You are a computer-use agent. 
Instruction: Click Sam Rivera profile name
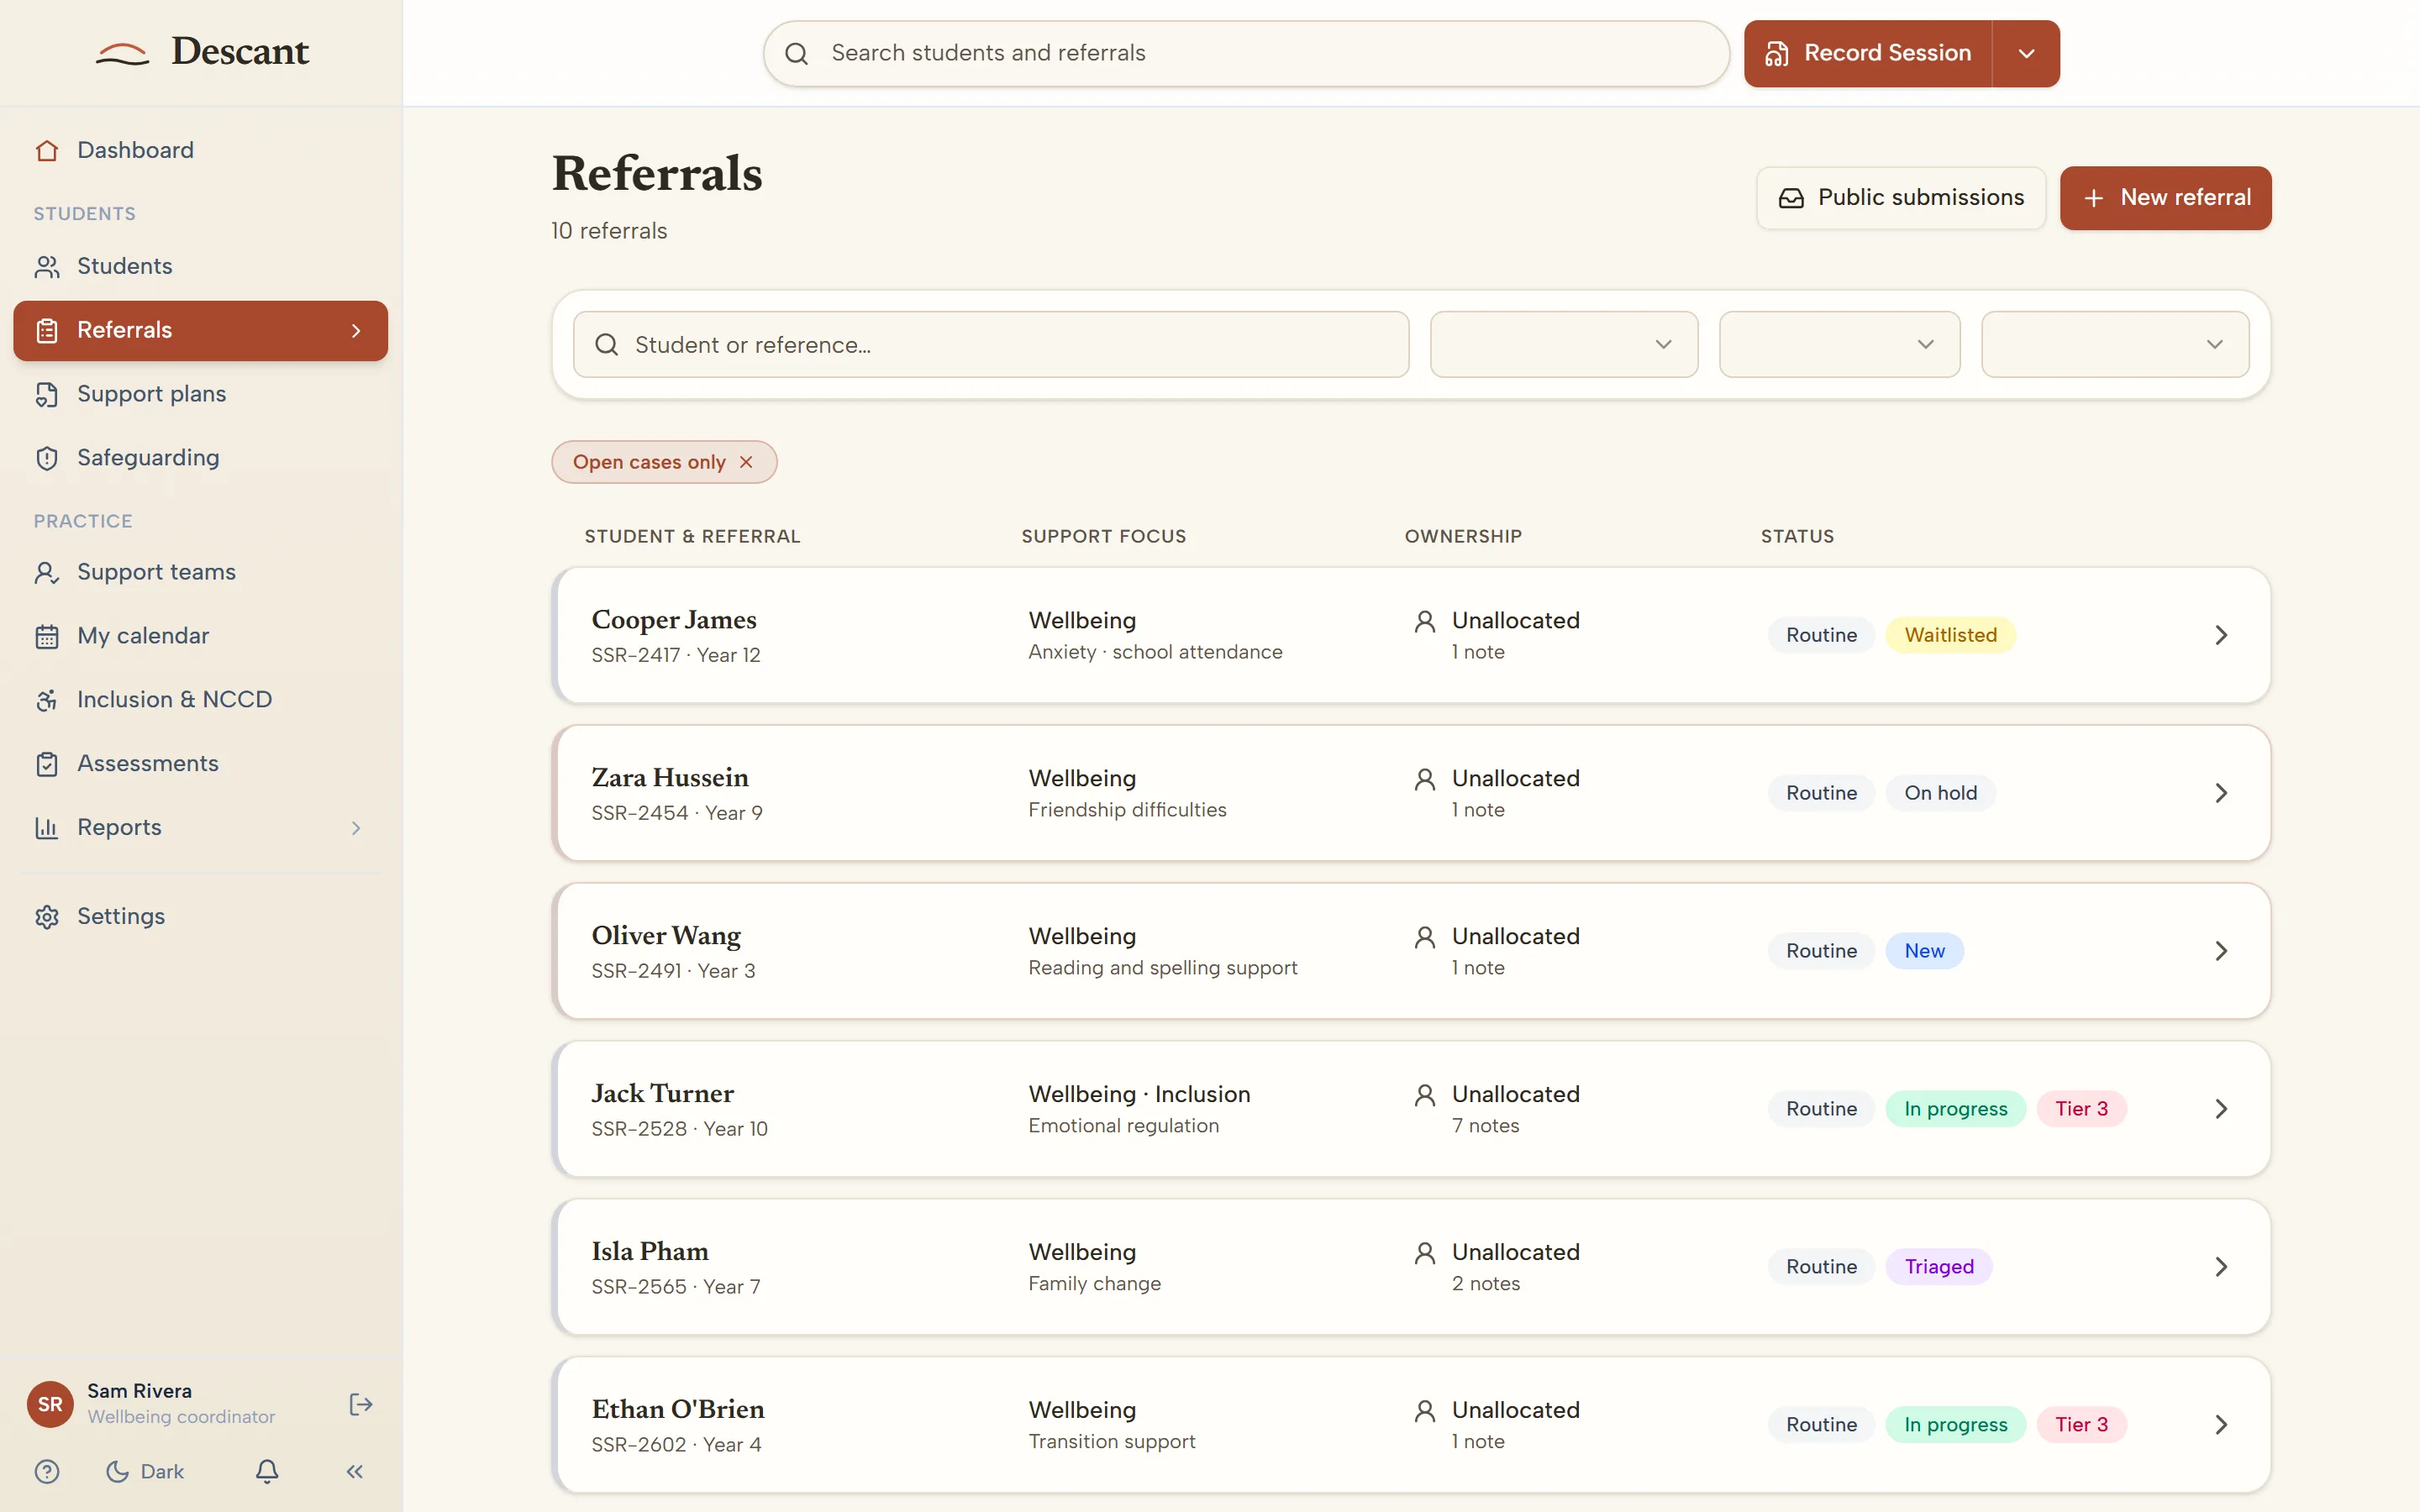click(139, 1391)
